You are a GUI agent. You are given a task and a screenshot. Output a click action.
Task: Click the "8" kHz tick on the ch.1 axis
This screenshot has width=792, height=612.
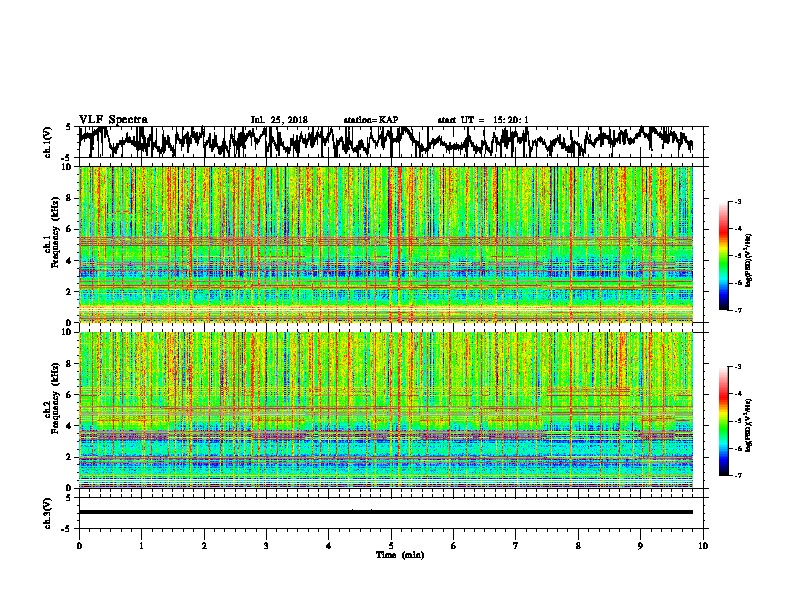[x=70, y=198]
